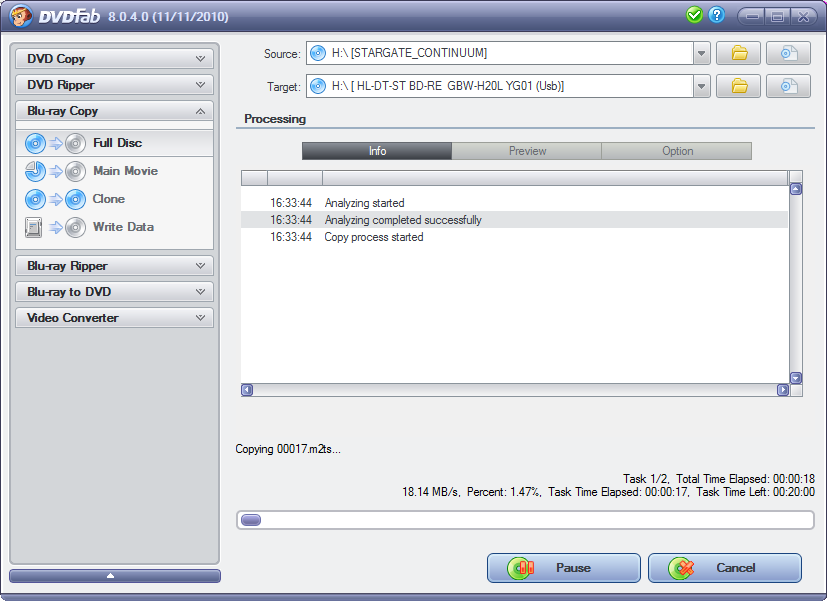Click the sidebar collapse arrow bar

pyautogui.click(x=114, y=576)
